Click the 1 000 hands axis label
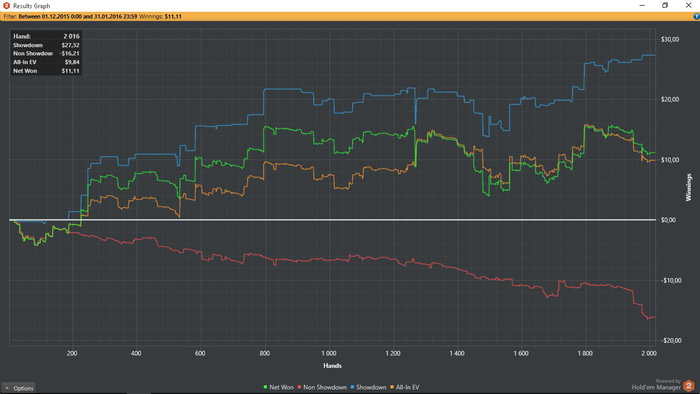Screen dimensions: 700x394 click(x=329, y=353)
